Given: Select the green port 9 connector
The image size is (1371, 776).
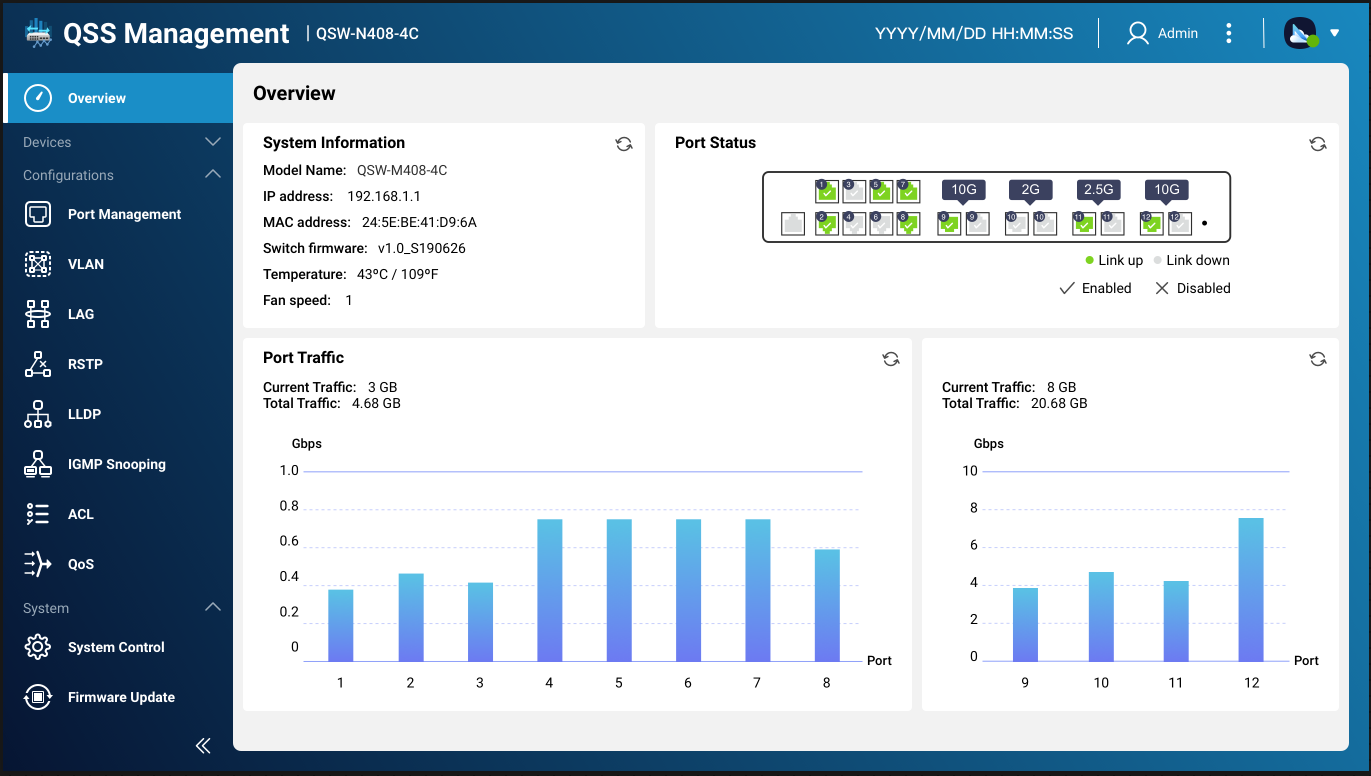Looking at the screenshot, I should click(949, 224).
